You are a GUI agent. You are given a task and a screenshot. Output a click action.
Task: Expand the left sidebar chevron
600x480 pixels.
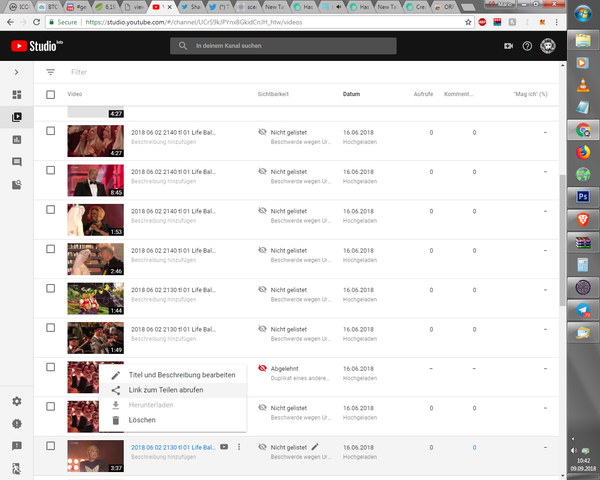click(x=16, y=72)
